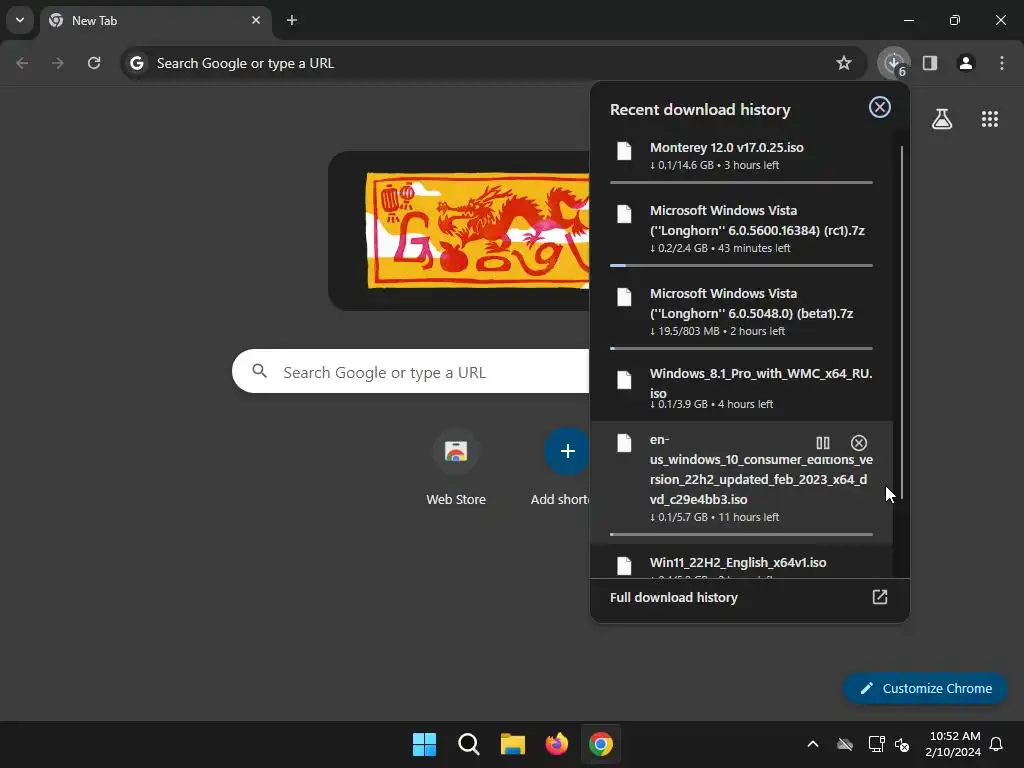This screenshot has height=768, width=1024.
Task: Open the Chrome side panel
Action: [930, 63]
